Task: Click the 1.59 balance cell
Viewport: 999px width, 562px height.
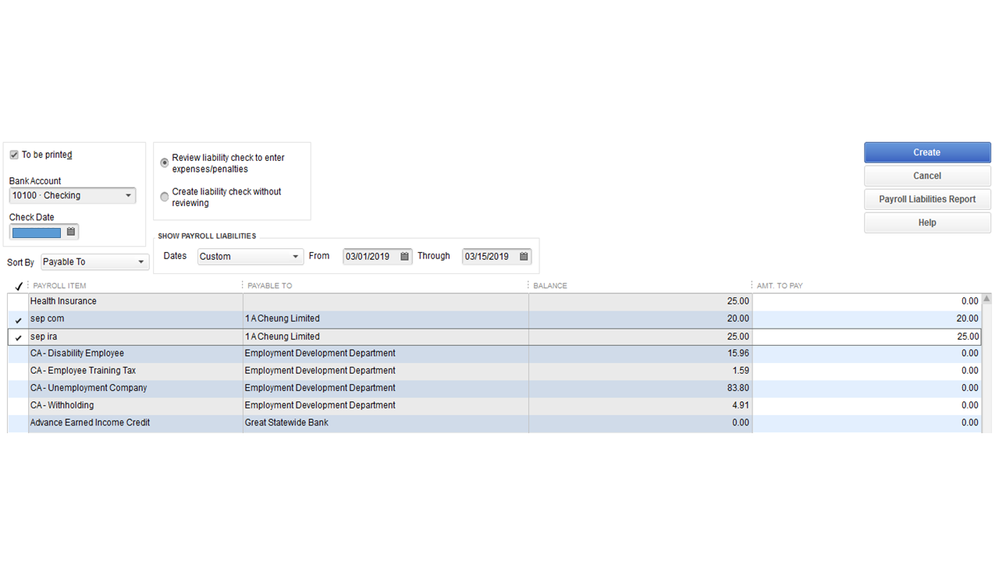Action: [x=640, y=371]
